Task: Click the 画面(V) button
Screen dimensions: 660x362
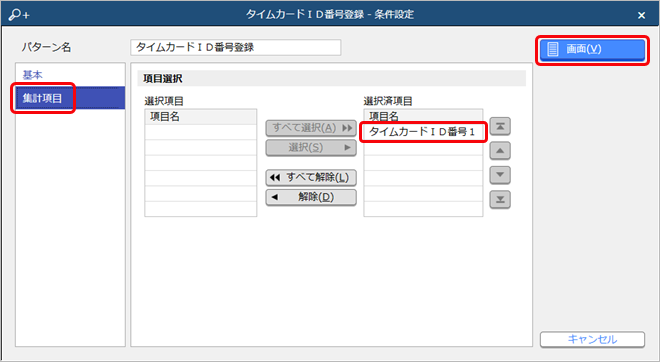Action: click(592, 50)
